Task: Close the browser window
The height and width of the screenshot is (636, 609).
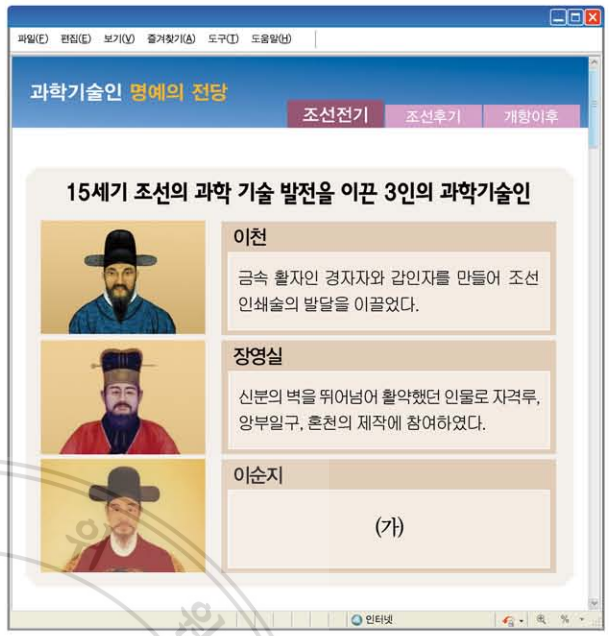Action: (593, 17)
